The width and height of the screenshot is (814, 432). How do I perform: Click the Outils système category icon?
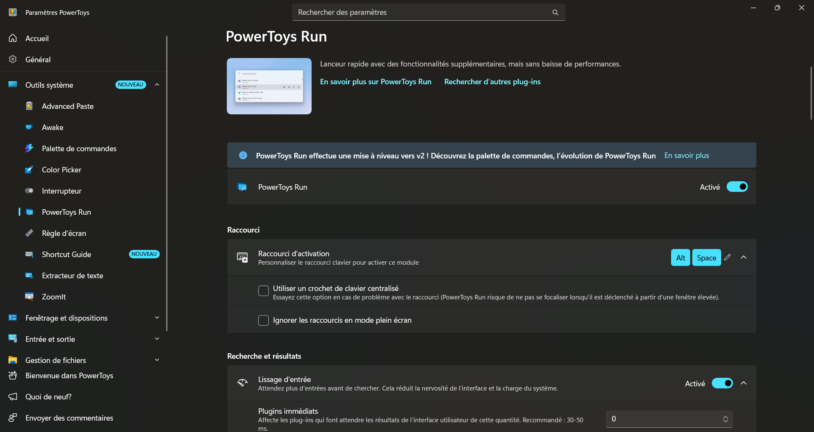coord(13,85)
